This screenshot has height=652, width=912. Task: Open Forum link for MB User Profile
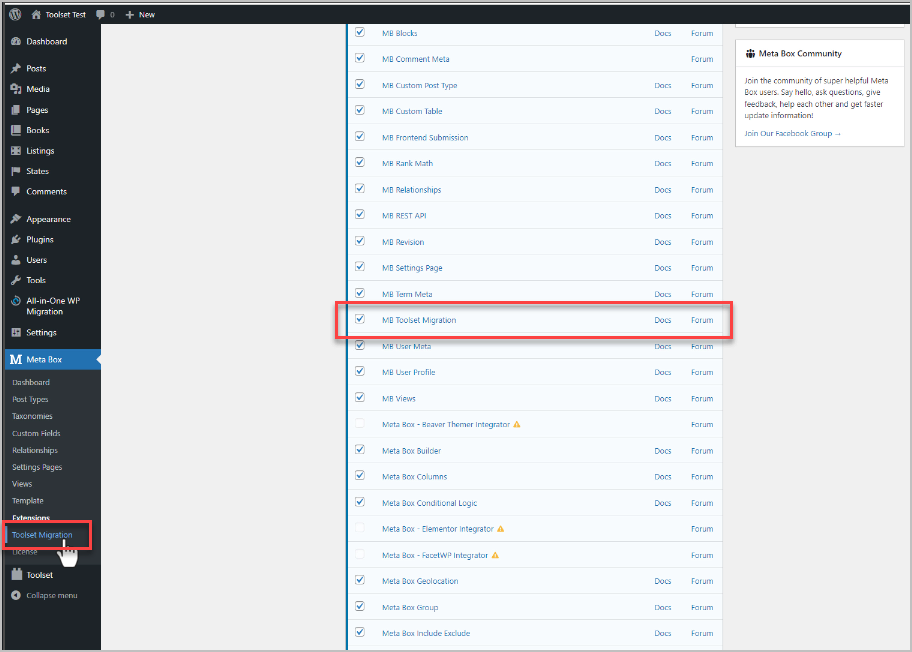702,372
